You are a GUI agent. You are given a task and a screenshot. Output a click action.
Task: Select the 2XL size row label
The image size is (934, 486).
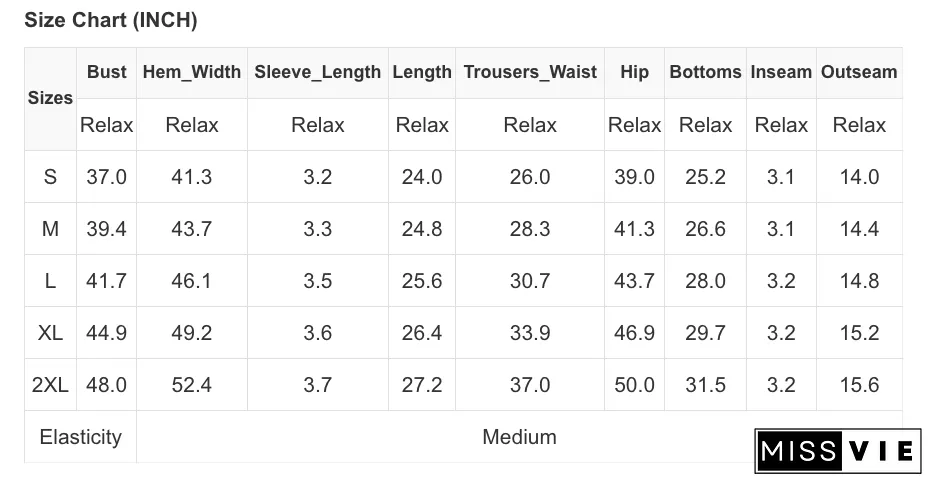(x=50, y=385)
